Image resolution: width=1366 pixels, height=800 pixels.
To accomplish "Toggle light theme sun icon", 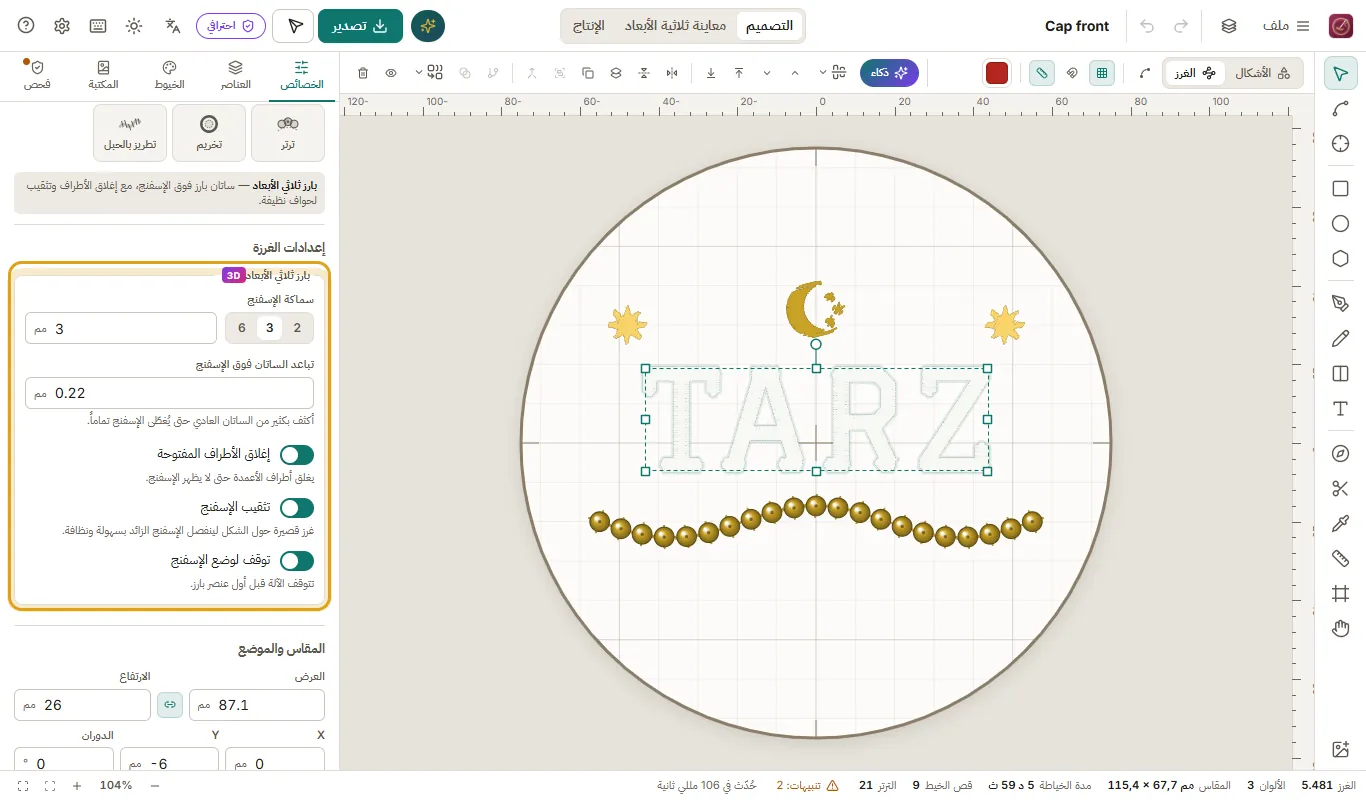I will click(x=135, y=26).
